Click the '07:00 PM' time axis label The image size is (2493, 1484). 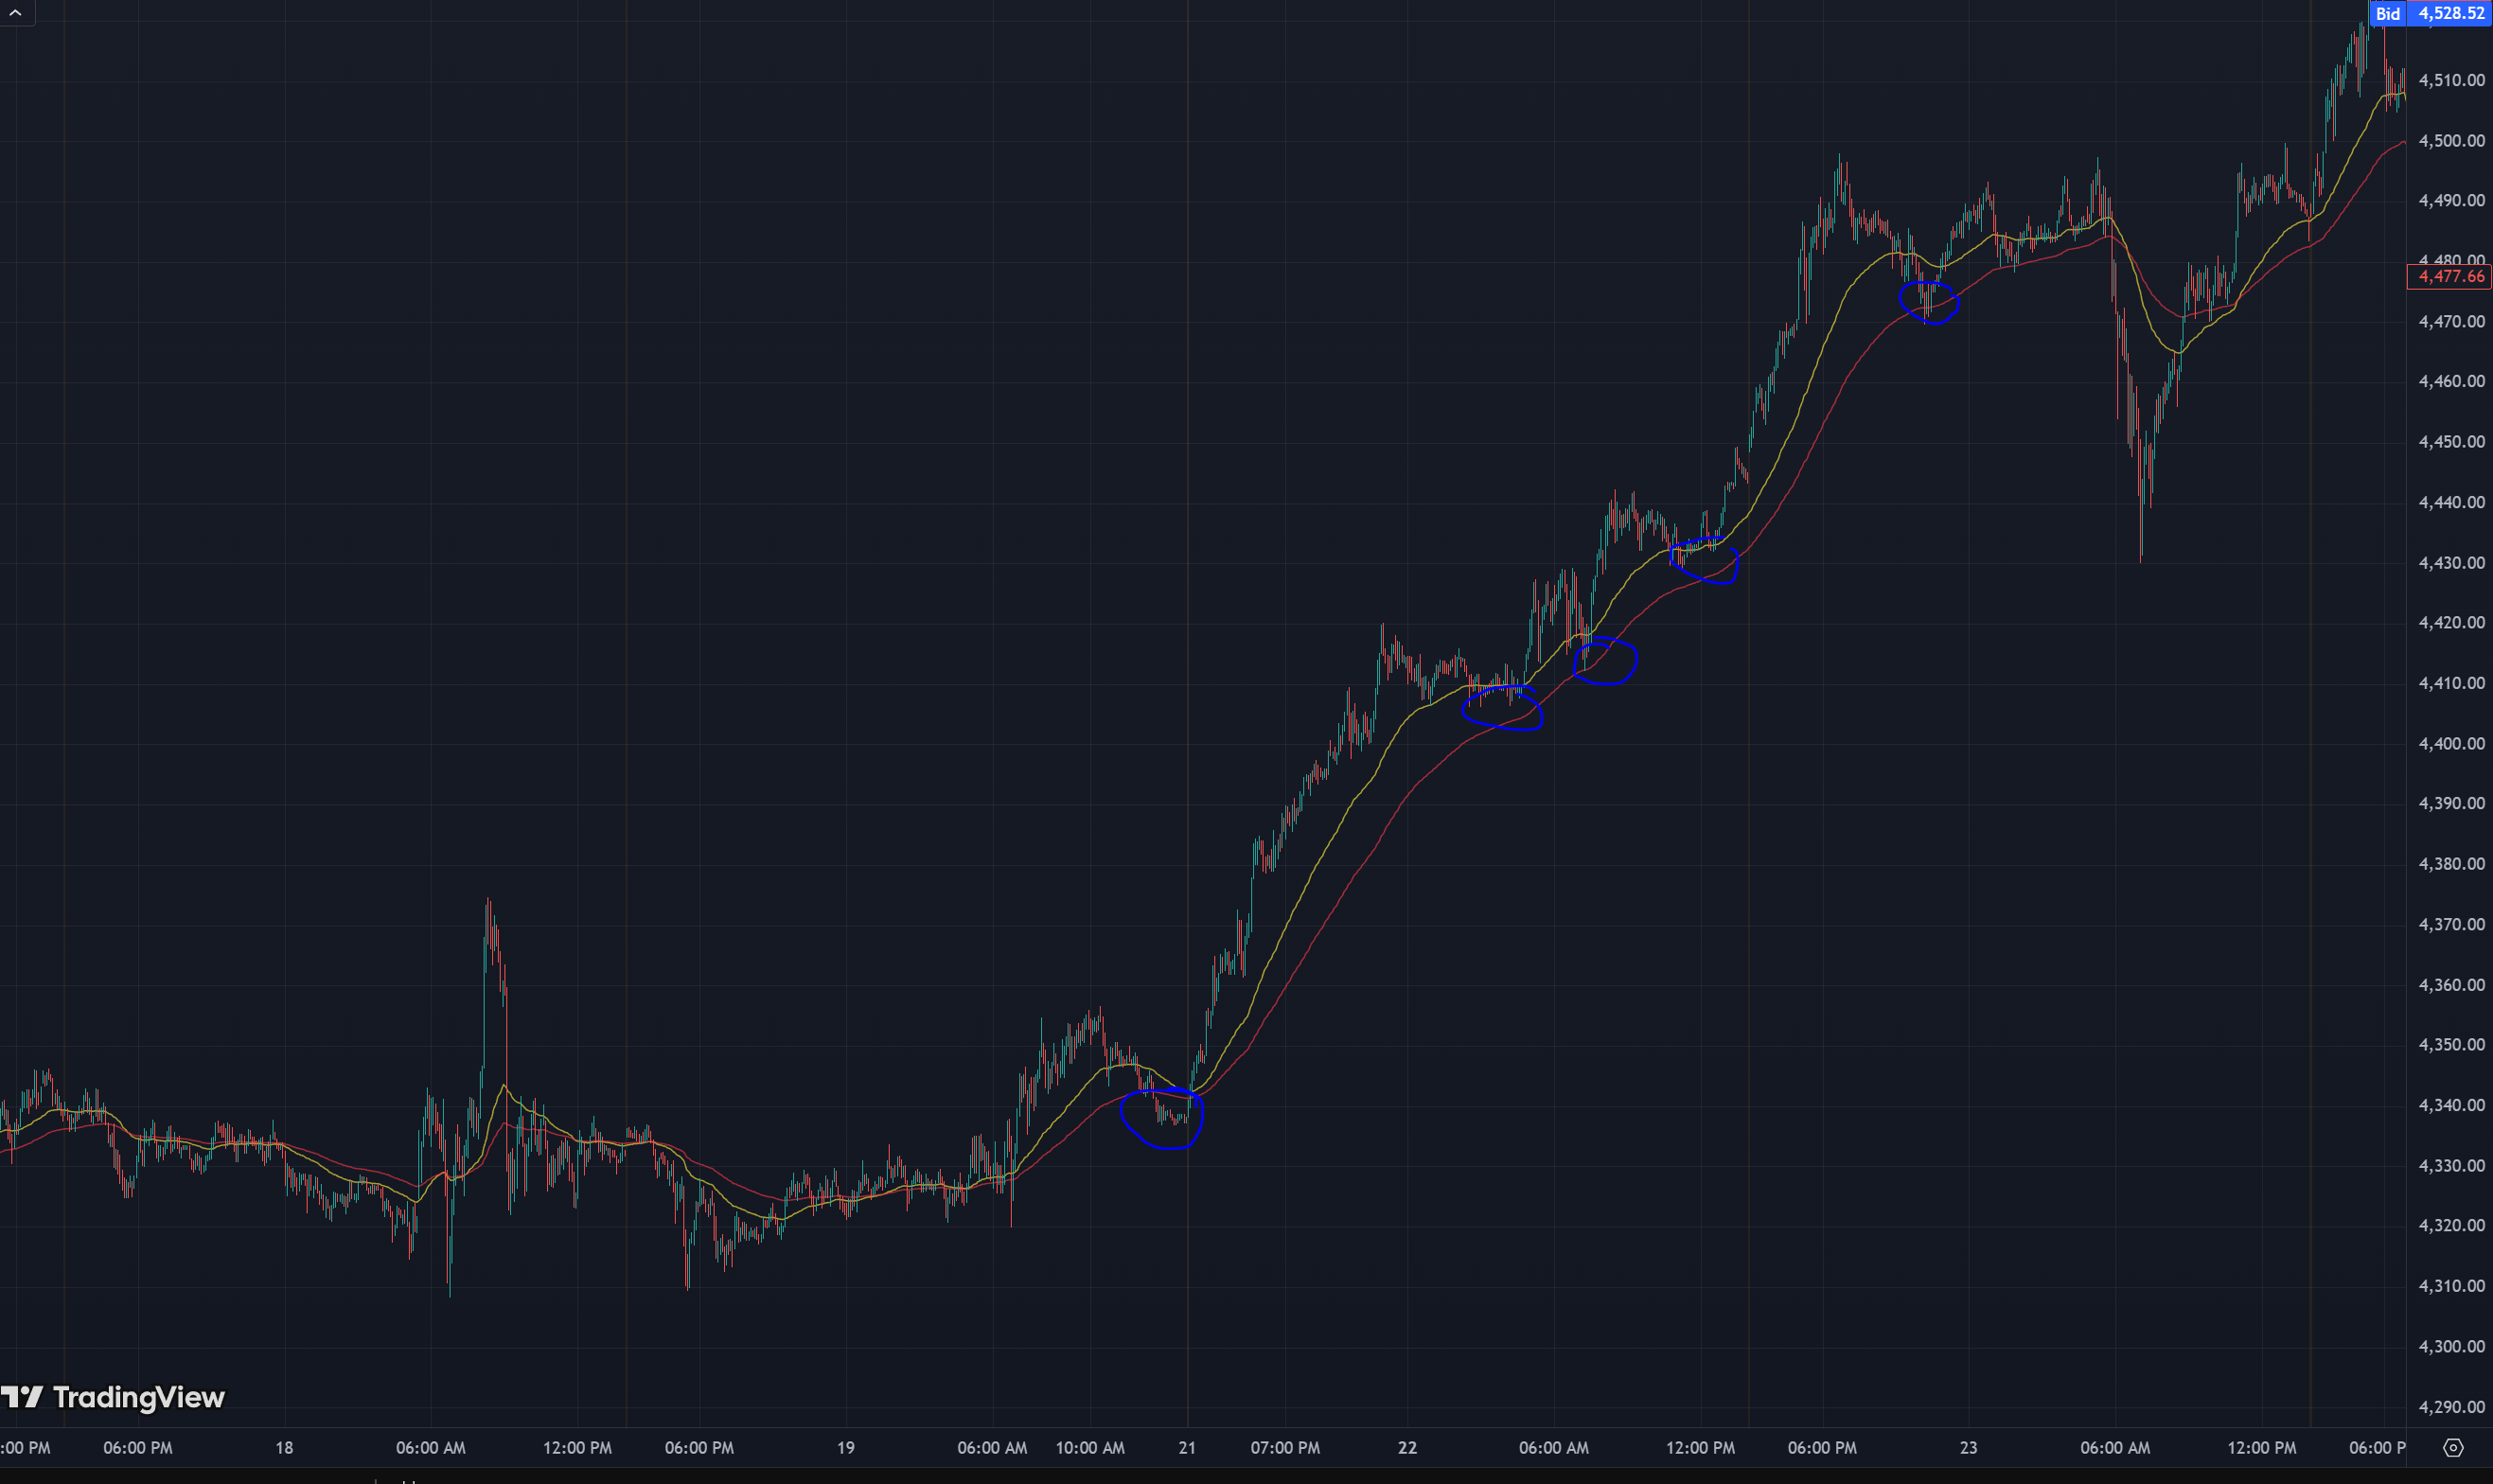pos(1285,1448)
